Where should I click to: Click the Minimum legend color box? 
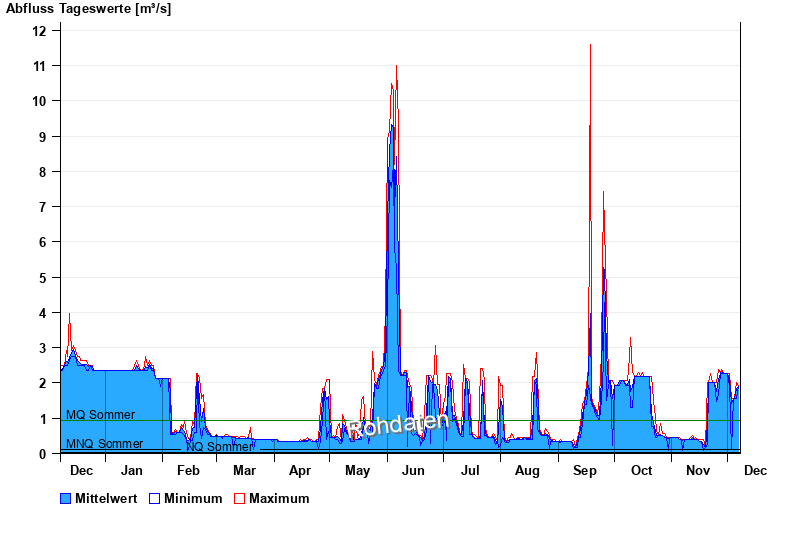click(x=154, y=498)
